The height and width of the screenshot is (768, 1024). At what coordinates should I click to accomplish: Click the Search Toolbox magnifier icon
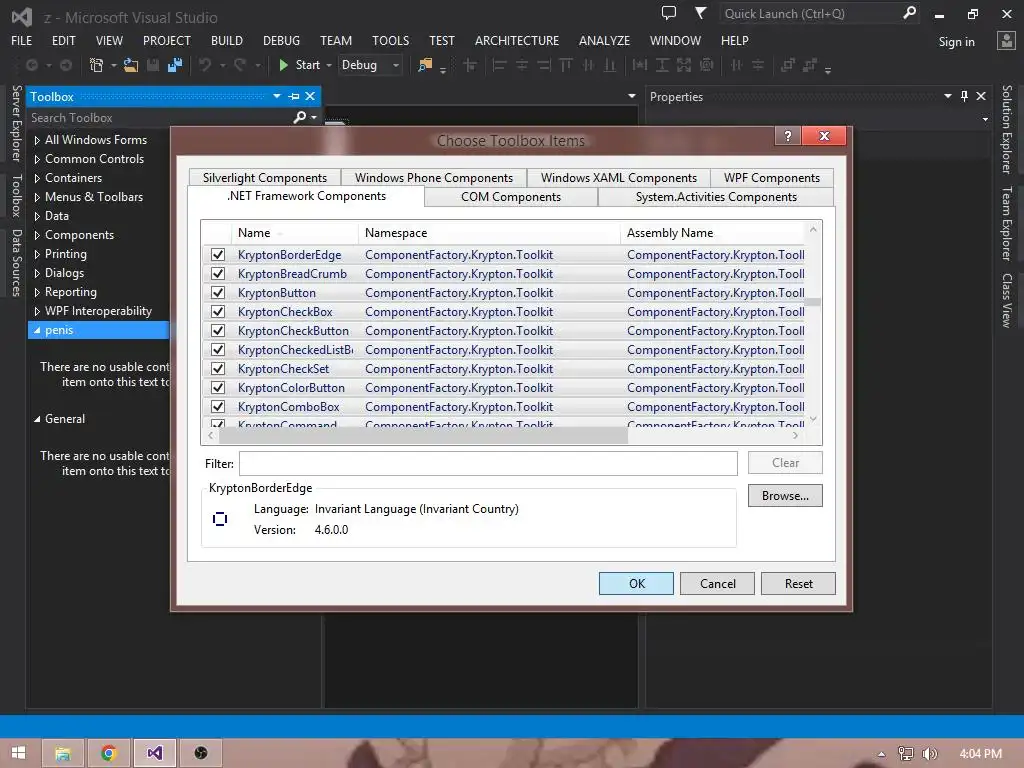[x=300, y=118]
